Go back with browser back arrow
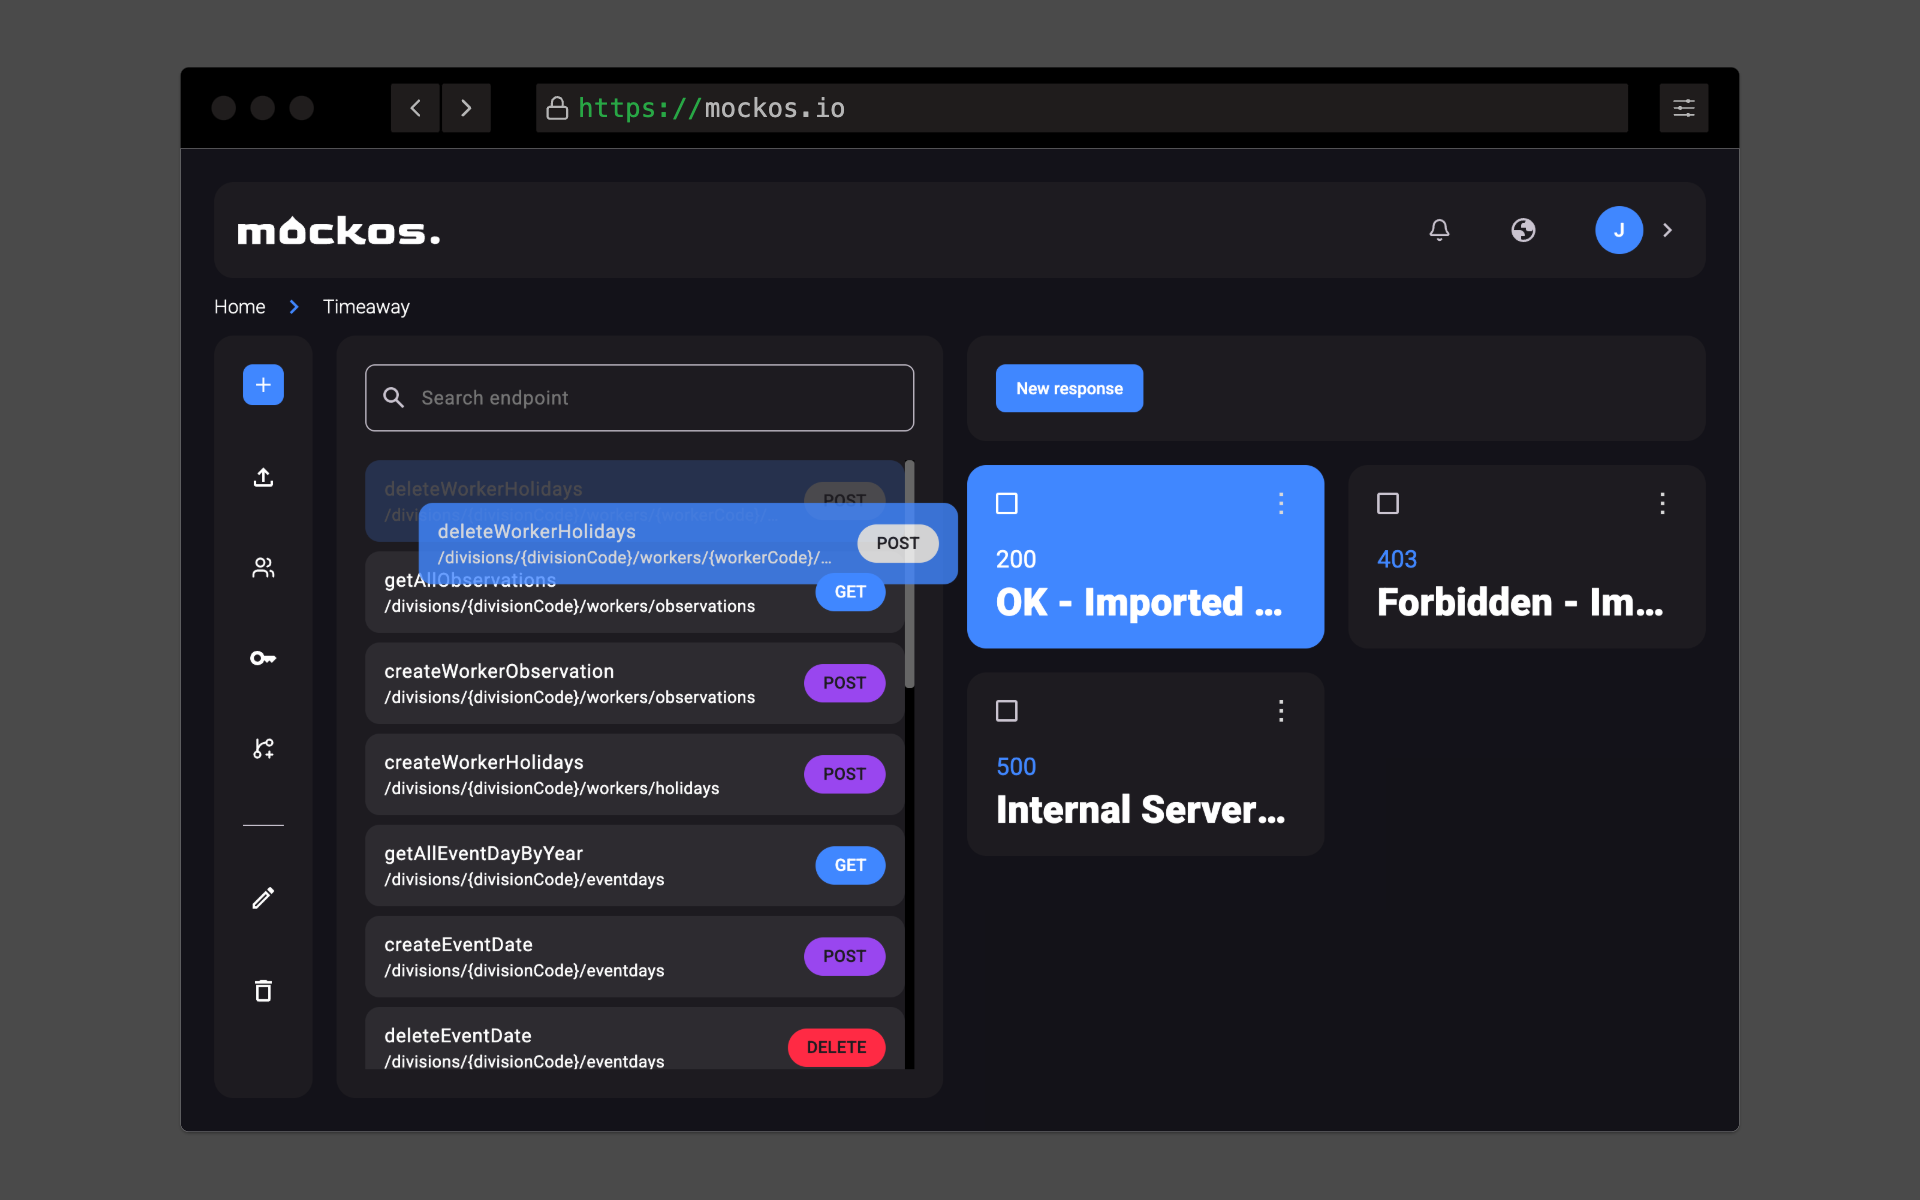1920x1200 pixels. click(415, 108)
